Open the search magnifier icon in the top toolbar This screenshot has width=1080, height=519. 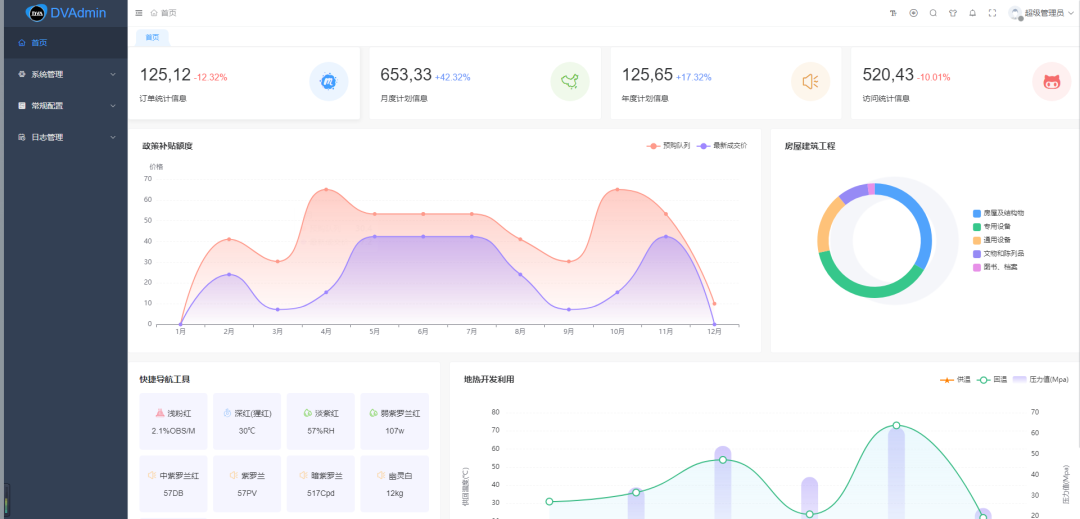point(933,13)
